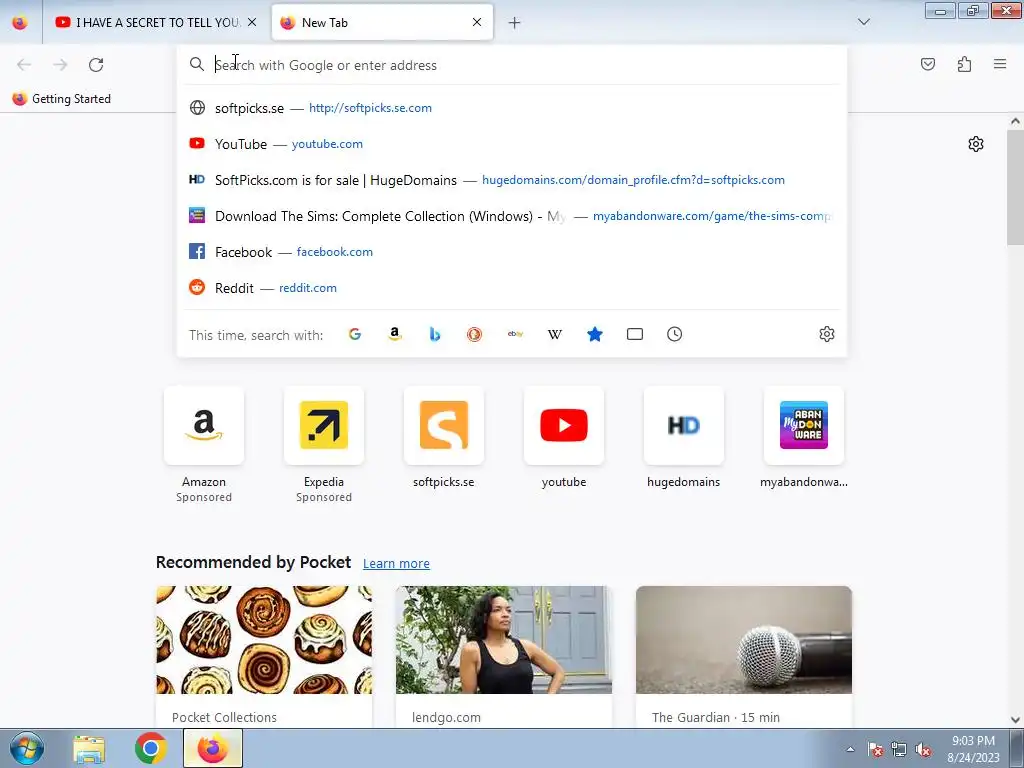1024x768 pixels.
Task: Open the Windows Start menu
Action: point(26,748)
